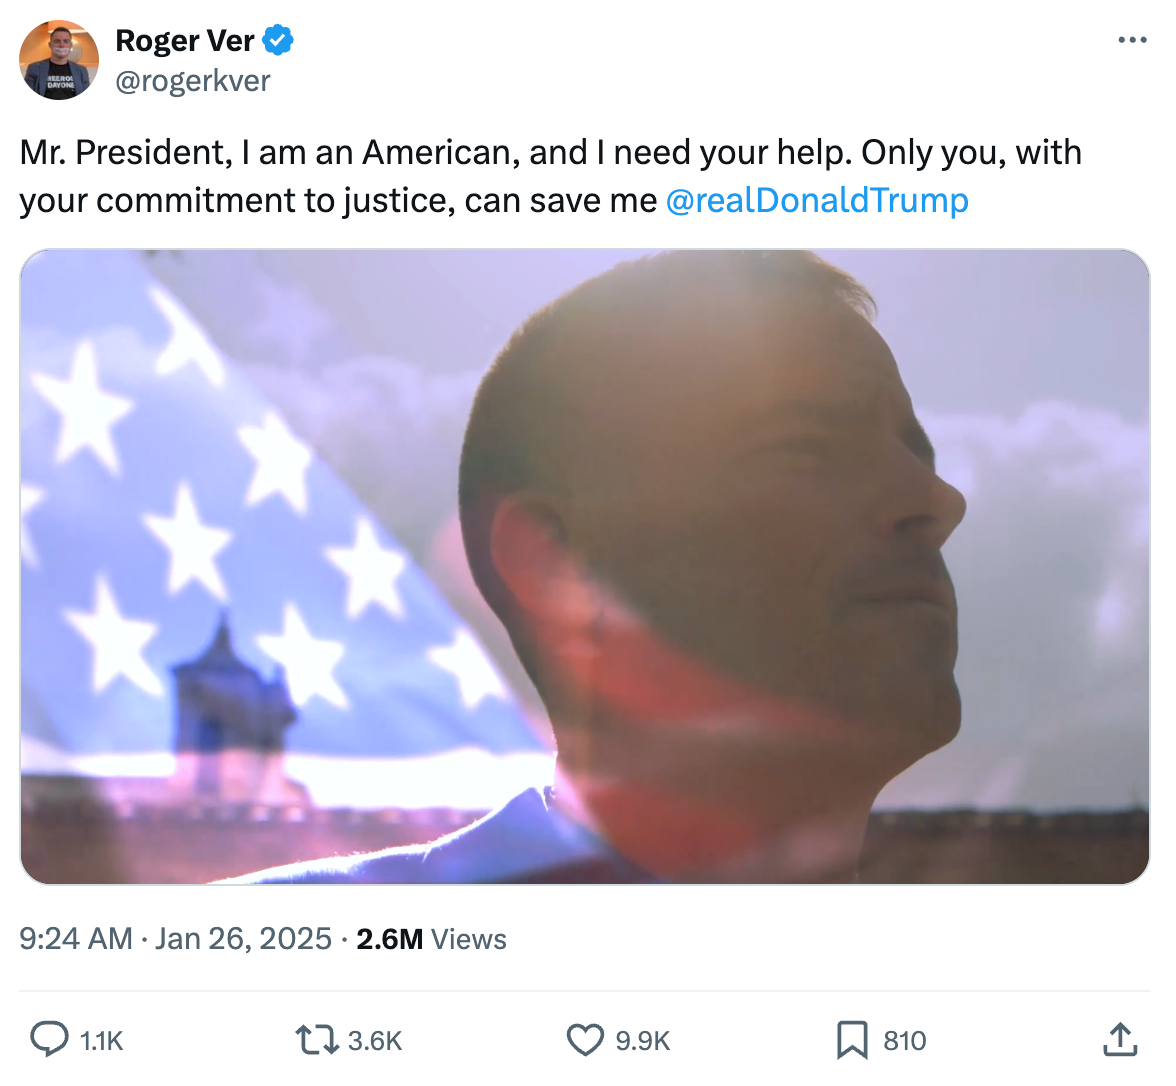The image size is (1176, 1086).
Task: Click the 9.9K likes count
Action: click(643, 1041)
